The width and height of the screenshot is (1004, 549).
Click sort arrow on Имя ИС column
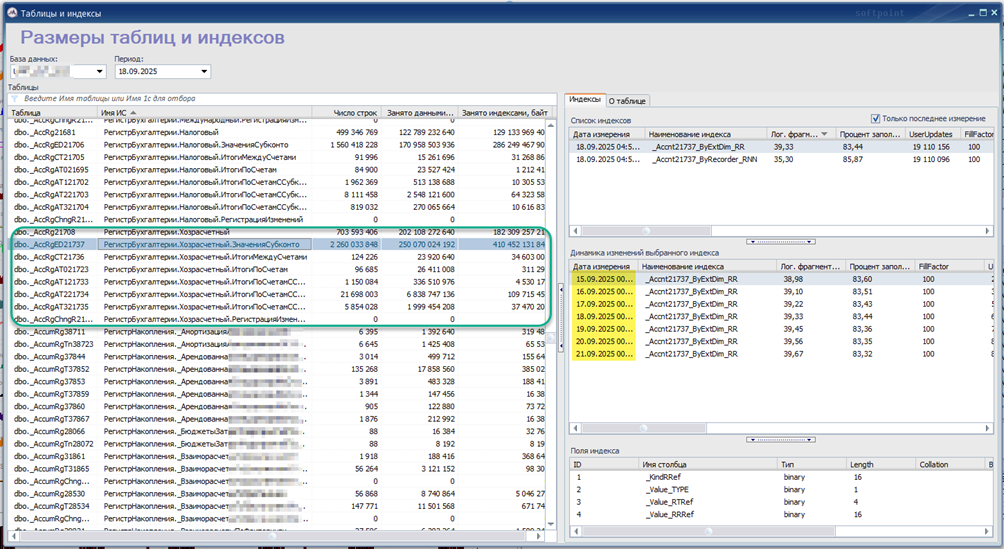pos(133,112)
